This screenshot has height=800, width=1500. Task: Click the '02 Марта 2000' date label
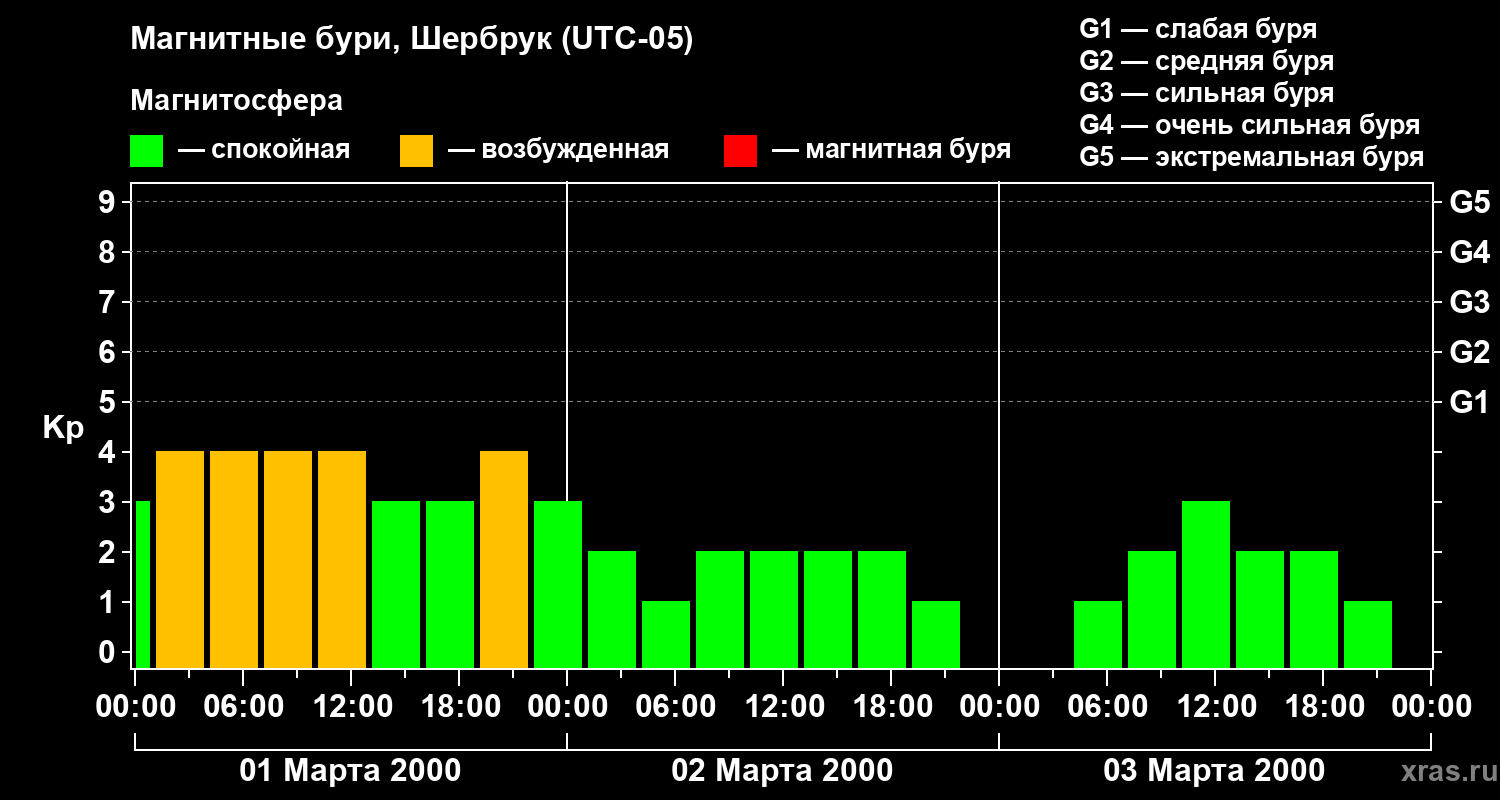(782, 771)
